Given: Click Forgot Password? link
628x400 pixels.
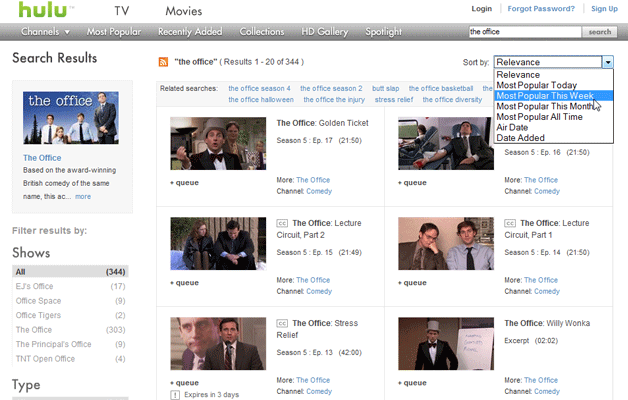Looking at the screenshot, I should [541, 9].
